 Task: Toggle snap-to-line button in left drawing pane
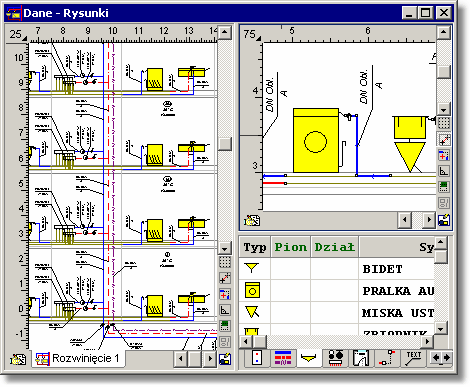[225, 278]
